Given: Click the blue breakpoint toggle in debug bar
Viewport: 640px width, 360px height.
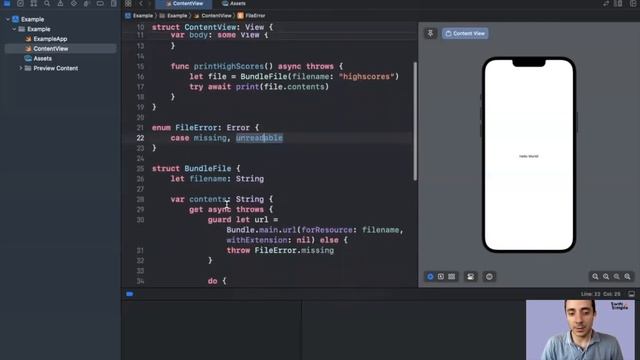Looking at the screenshot, I should (x=130, y=294).
